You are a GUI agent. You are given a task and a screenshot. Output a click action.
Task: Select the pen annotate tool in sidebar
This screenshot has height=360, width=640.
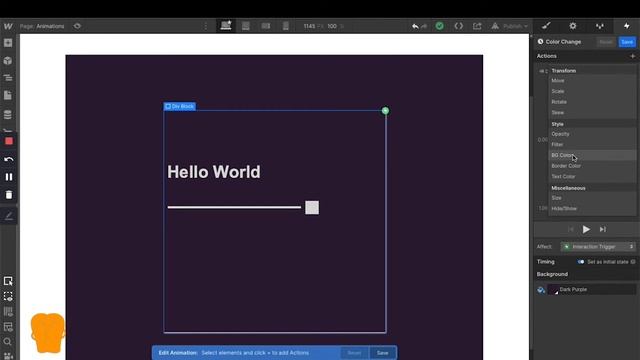click(x=9, y=216)
